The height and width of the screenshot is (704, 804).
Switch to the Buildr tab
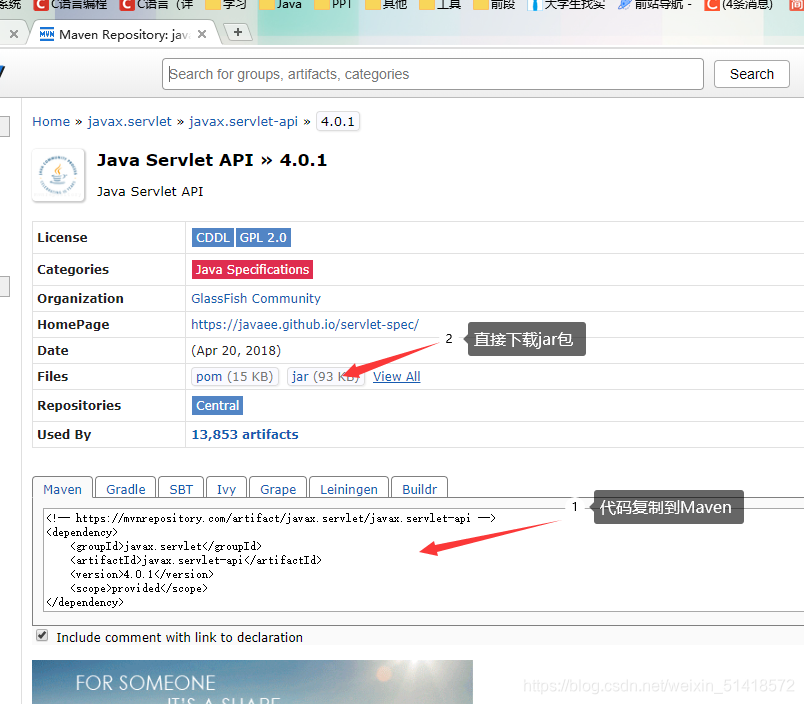pos(419,489)
